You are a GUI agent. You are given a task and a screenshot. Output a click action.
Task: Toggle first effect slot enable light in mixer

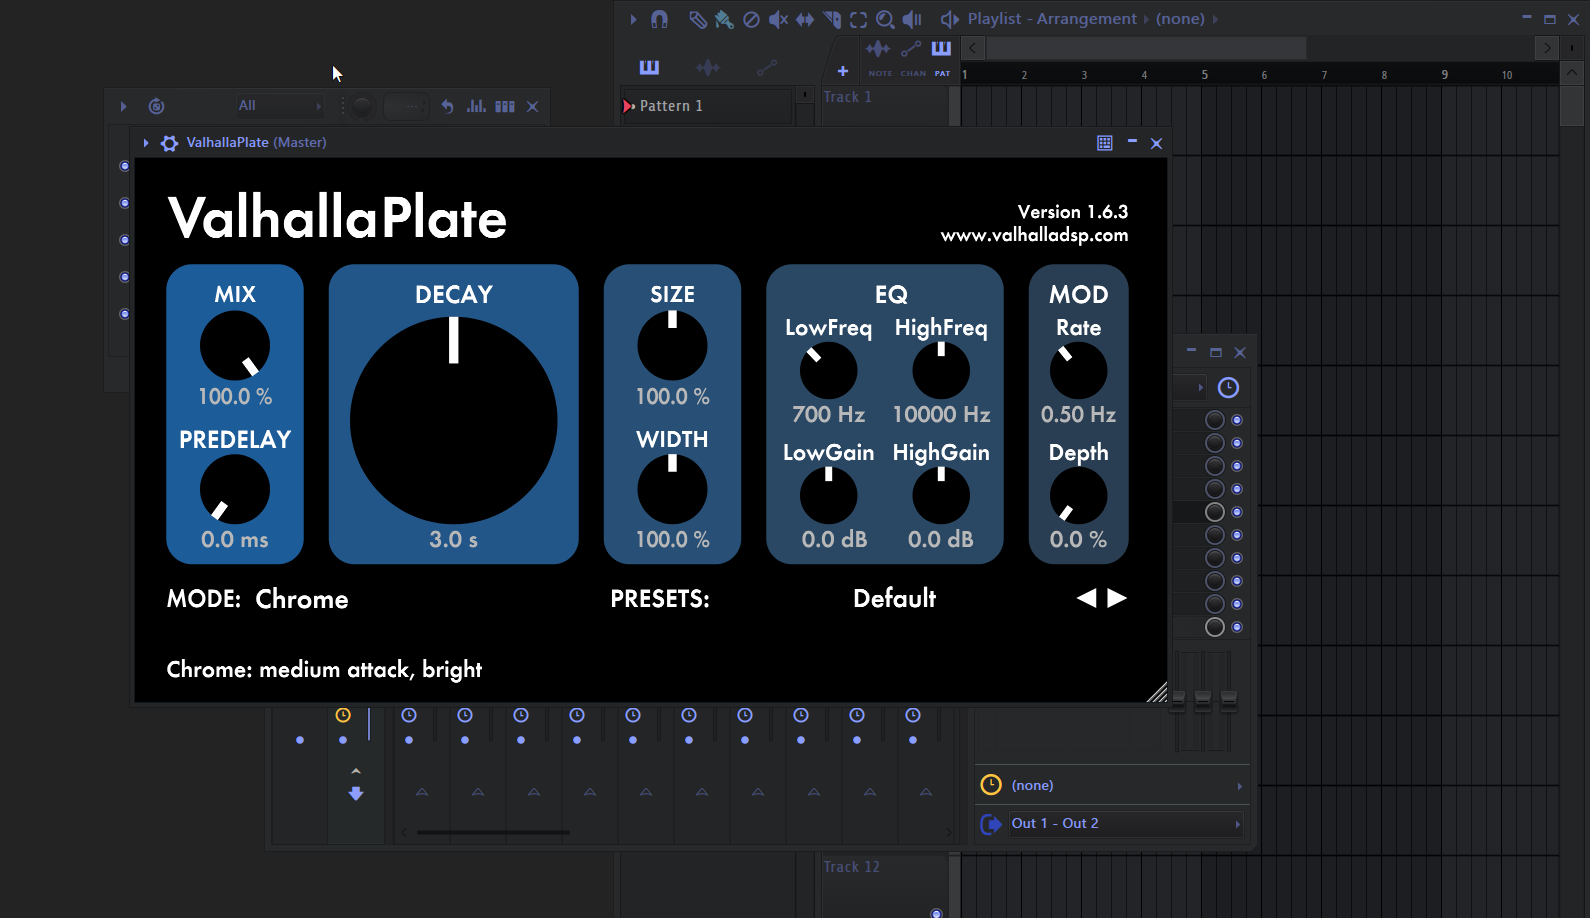(x=1237, y=420)
